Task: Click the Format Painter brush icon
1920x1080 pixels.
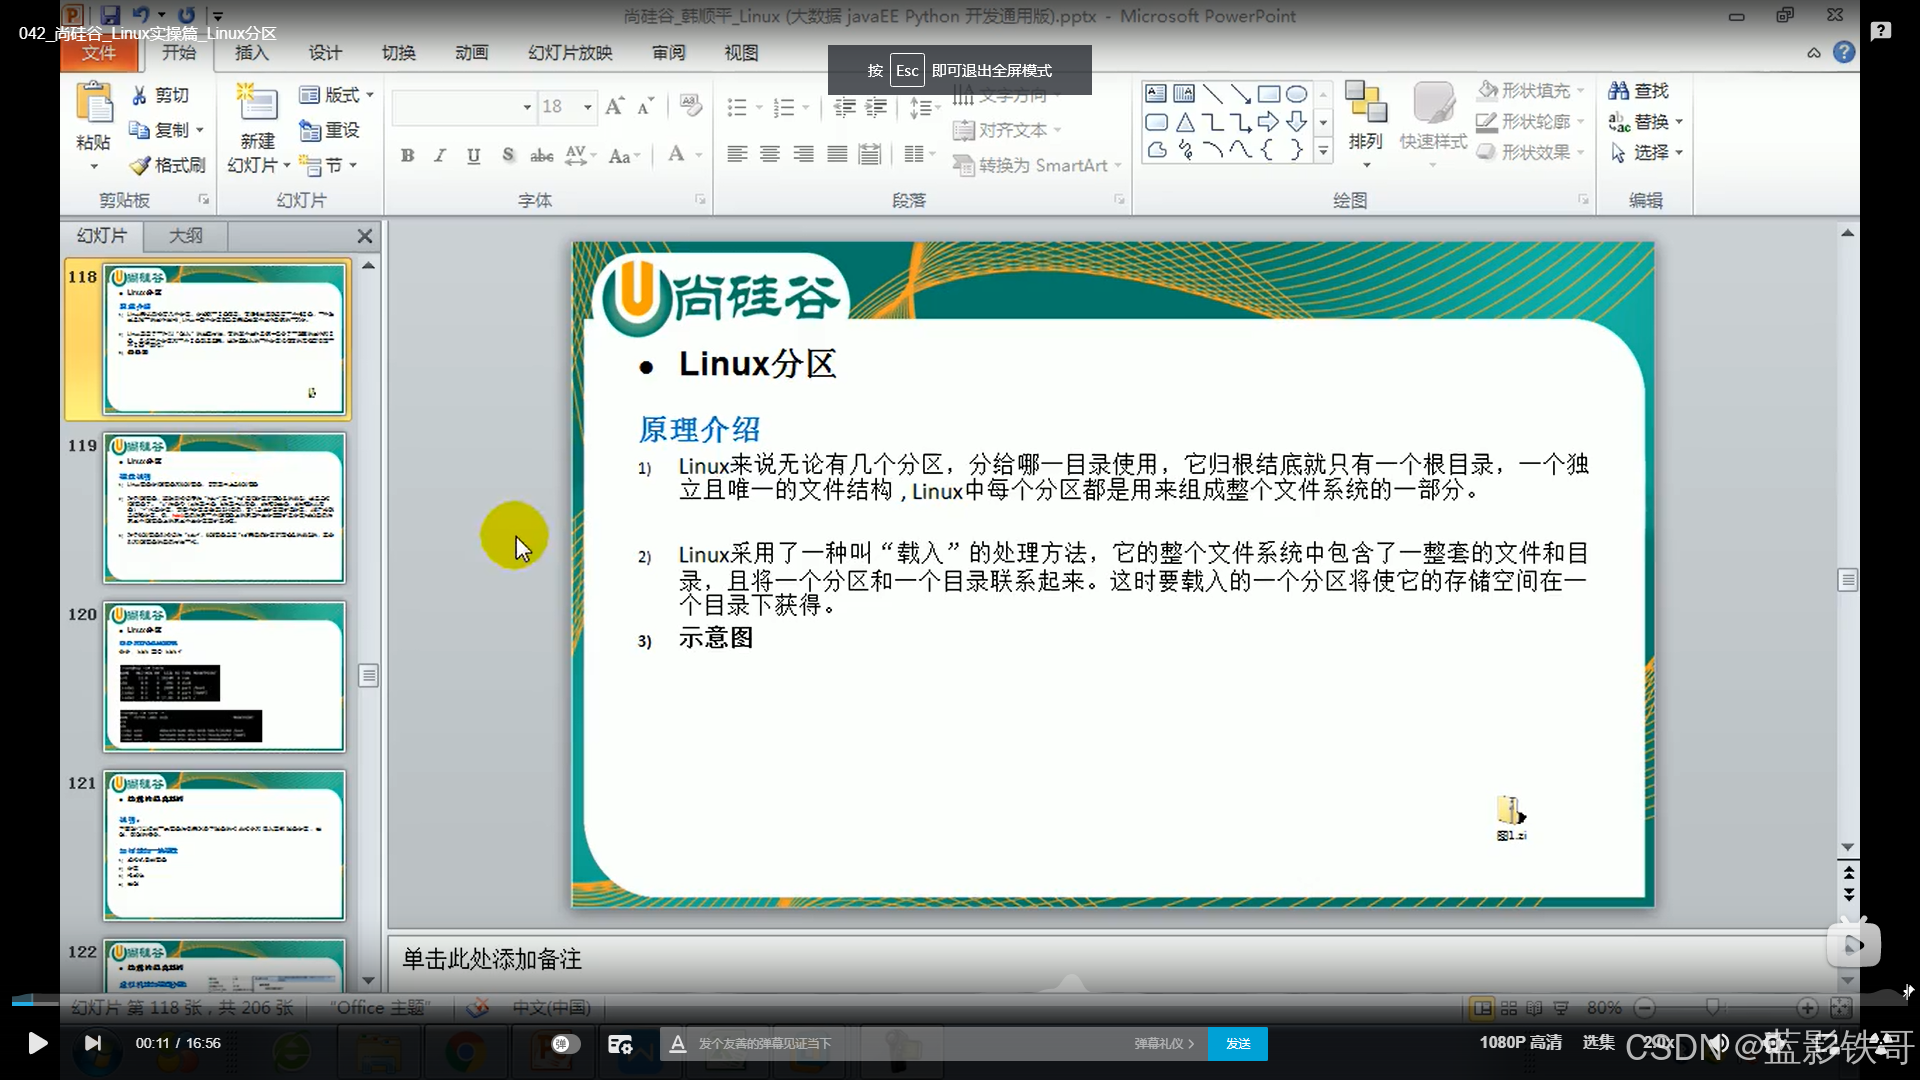Action: point(140,165)
